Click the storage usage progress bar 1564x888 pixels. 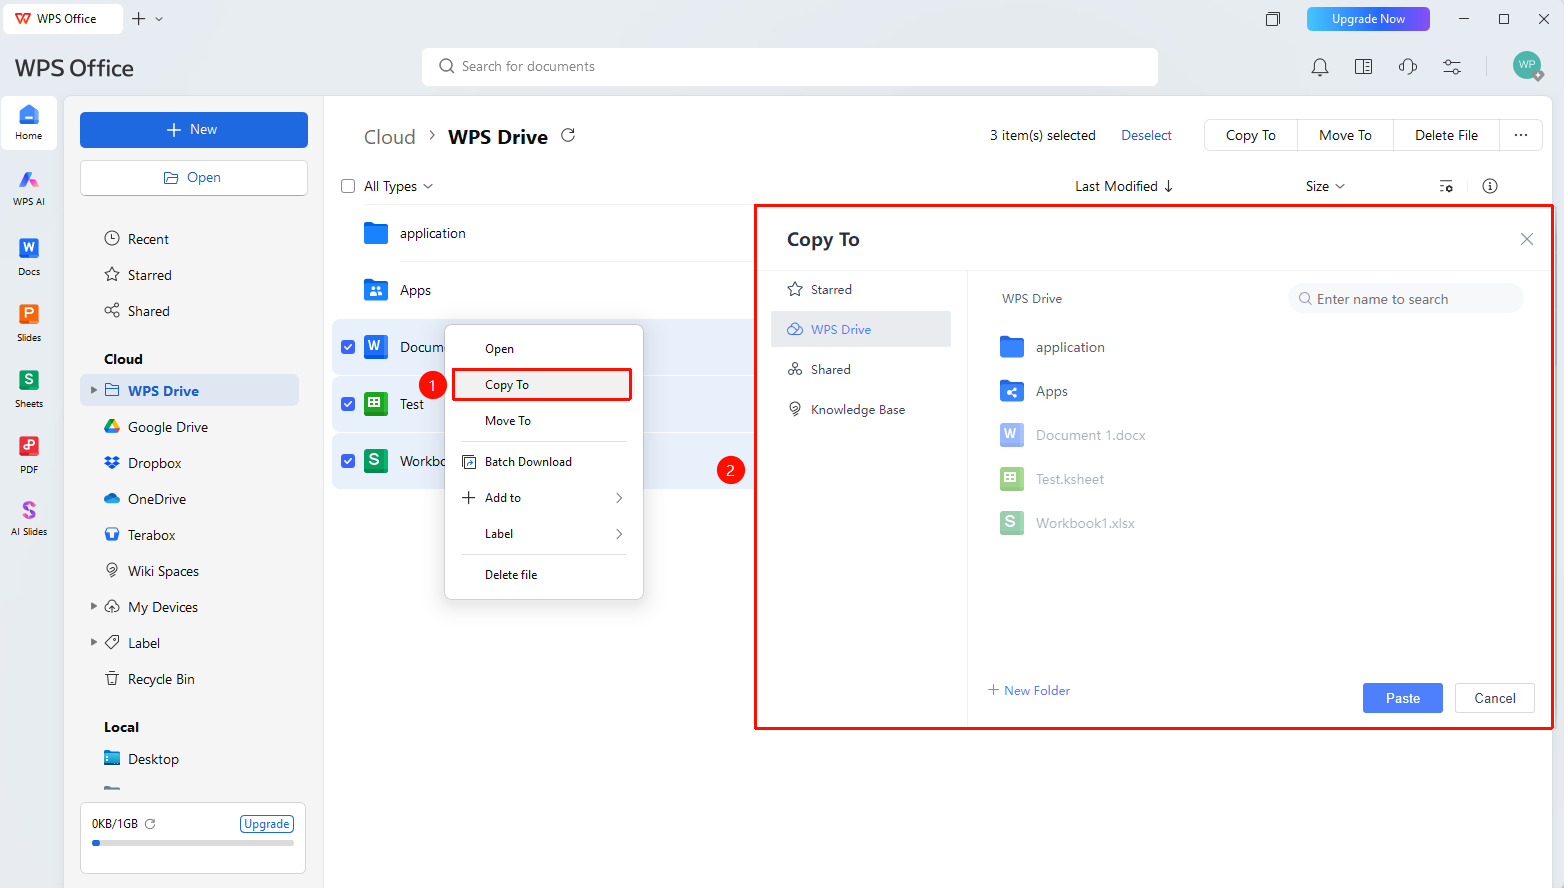[193, 843]
